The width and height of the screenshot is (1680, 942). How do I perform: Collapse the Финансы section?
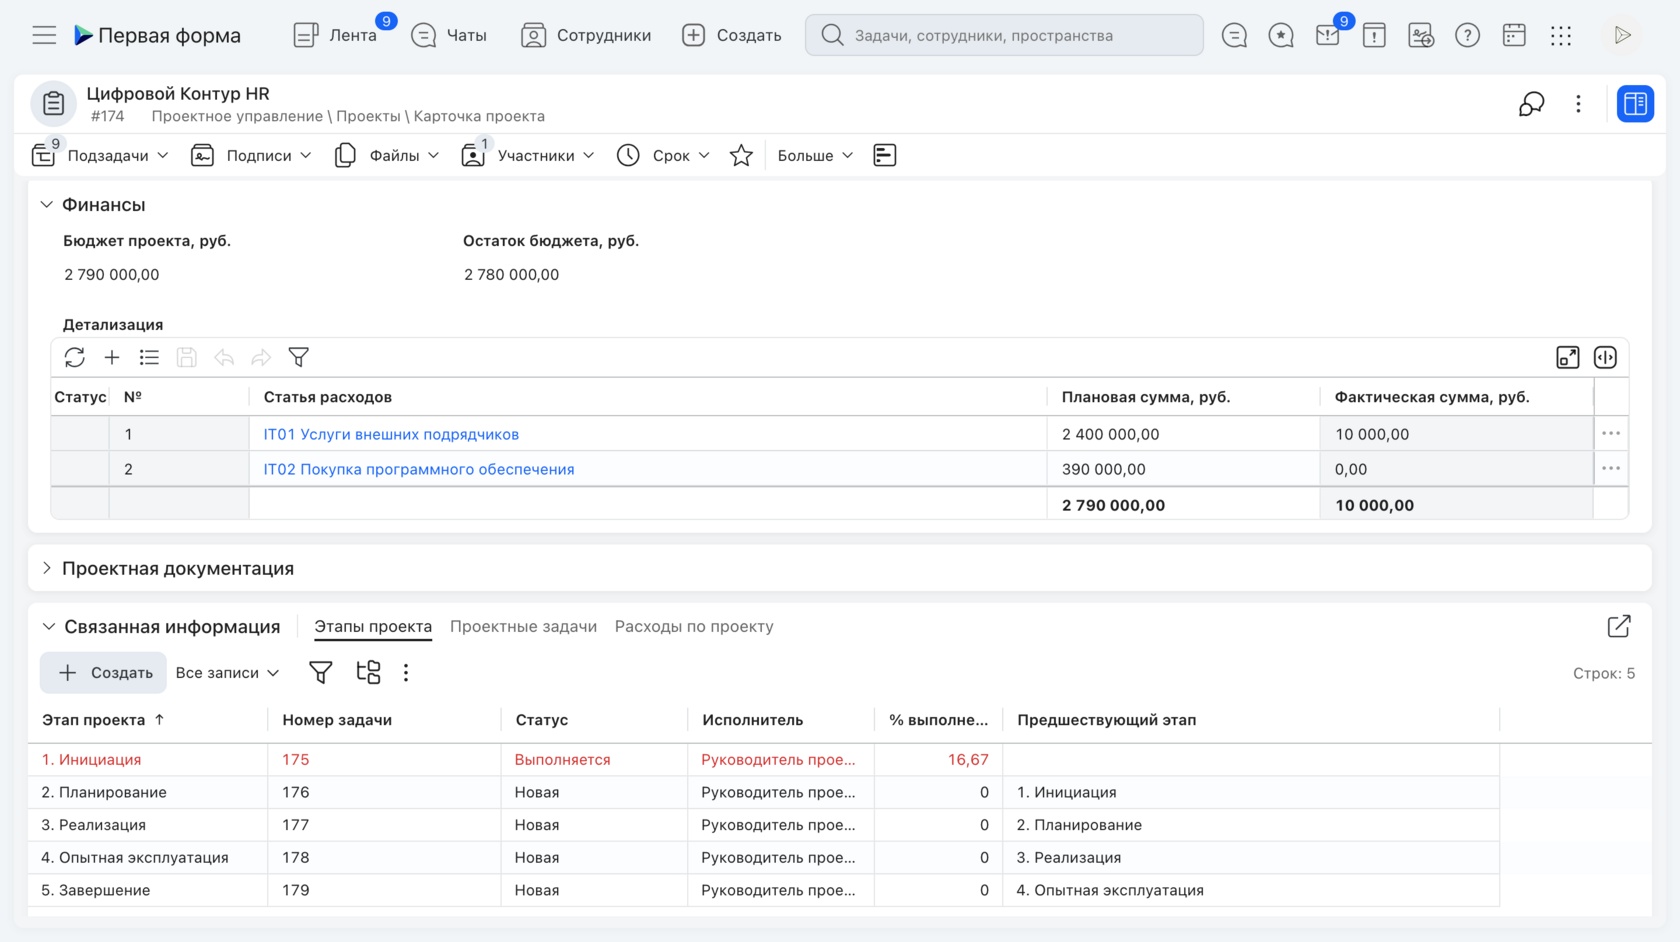tap(46, 203)
